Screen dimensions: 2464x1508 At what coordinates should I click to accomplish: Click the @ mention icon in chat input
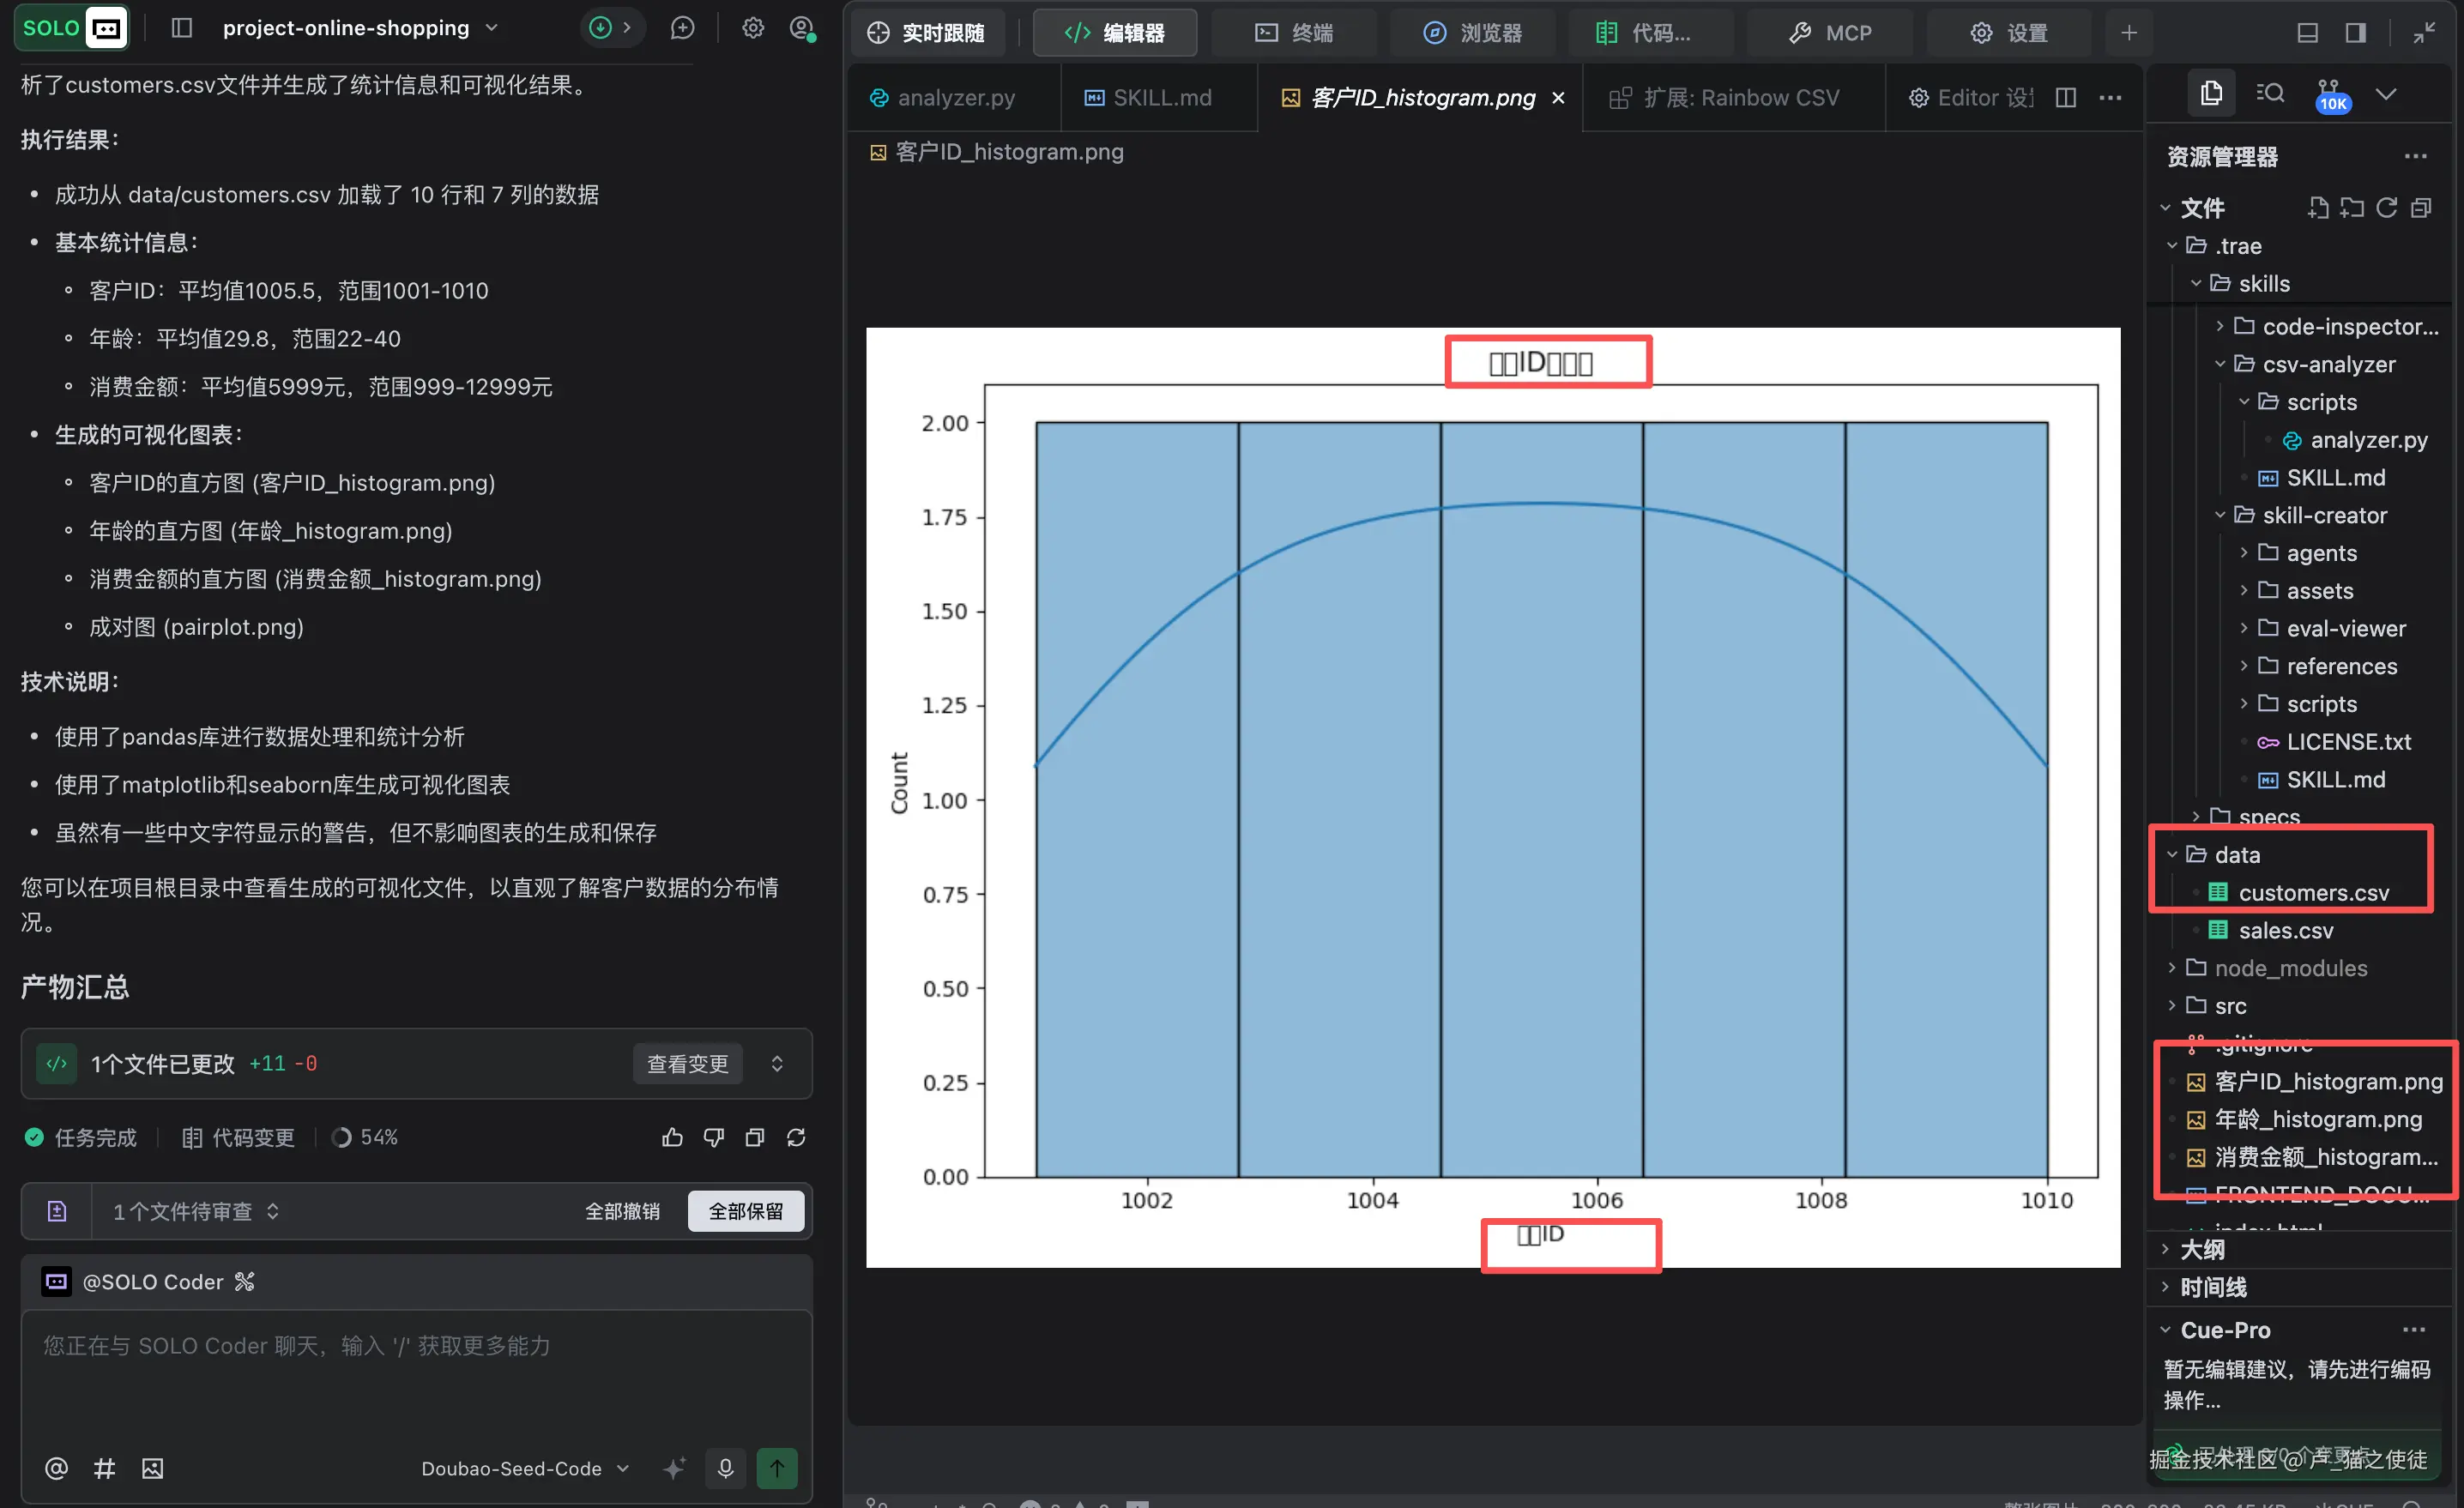click(x=56, y=1468)
